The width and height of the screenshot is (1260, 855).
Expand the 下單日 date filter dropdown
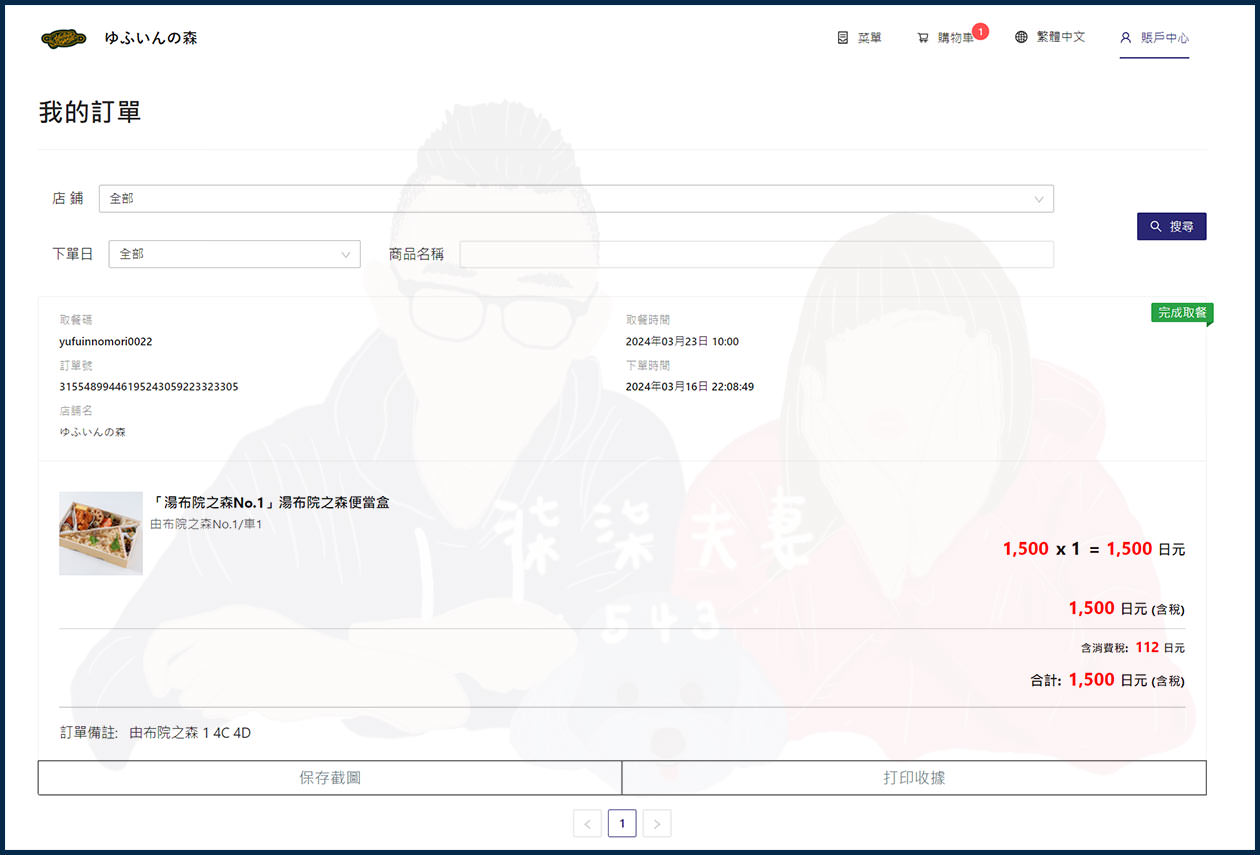(x=234, y=254)
